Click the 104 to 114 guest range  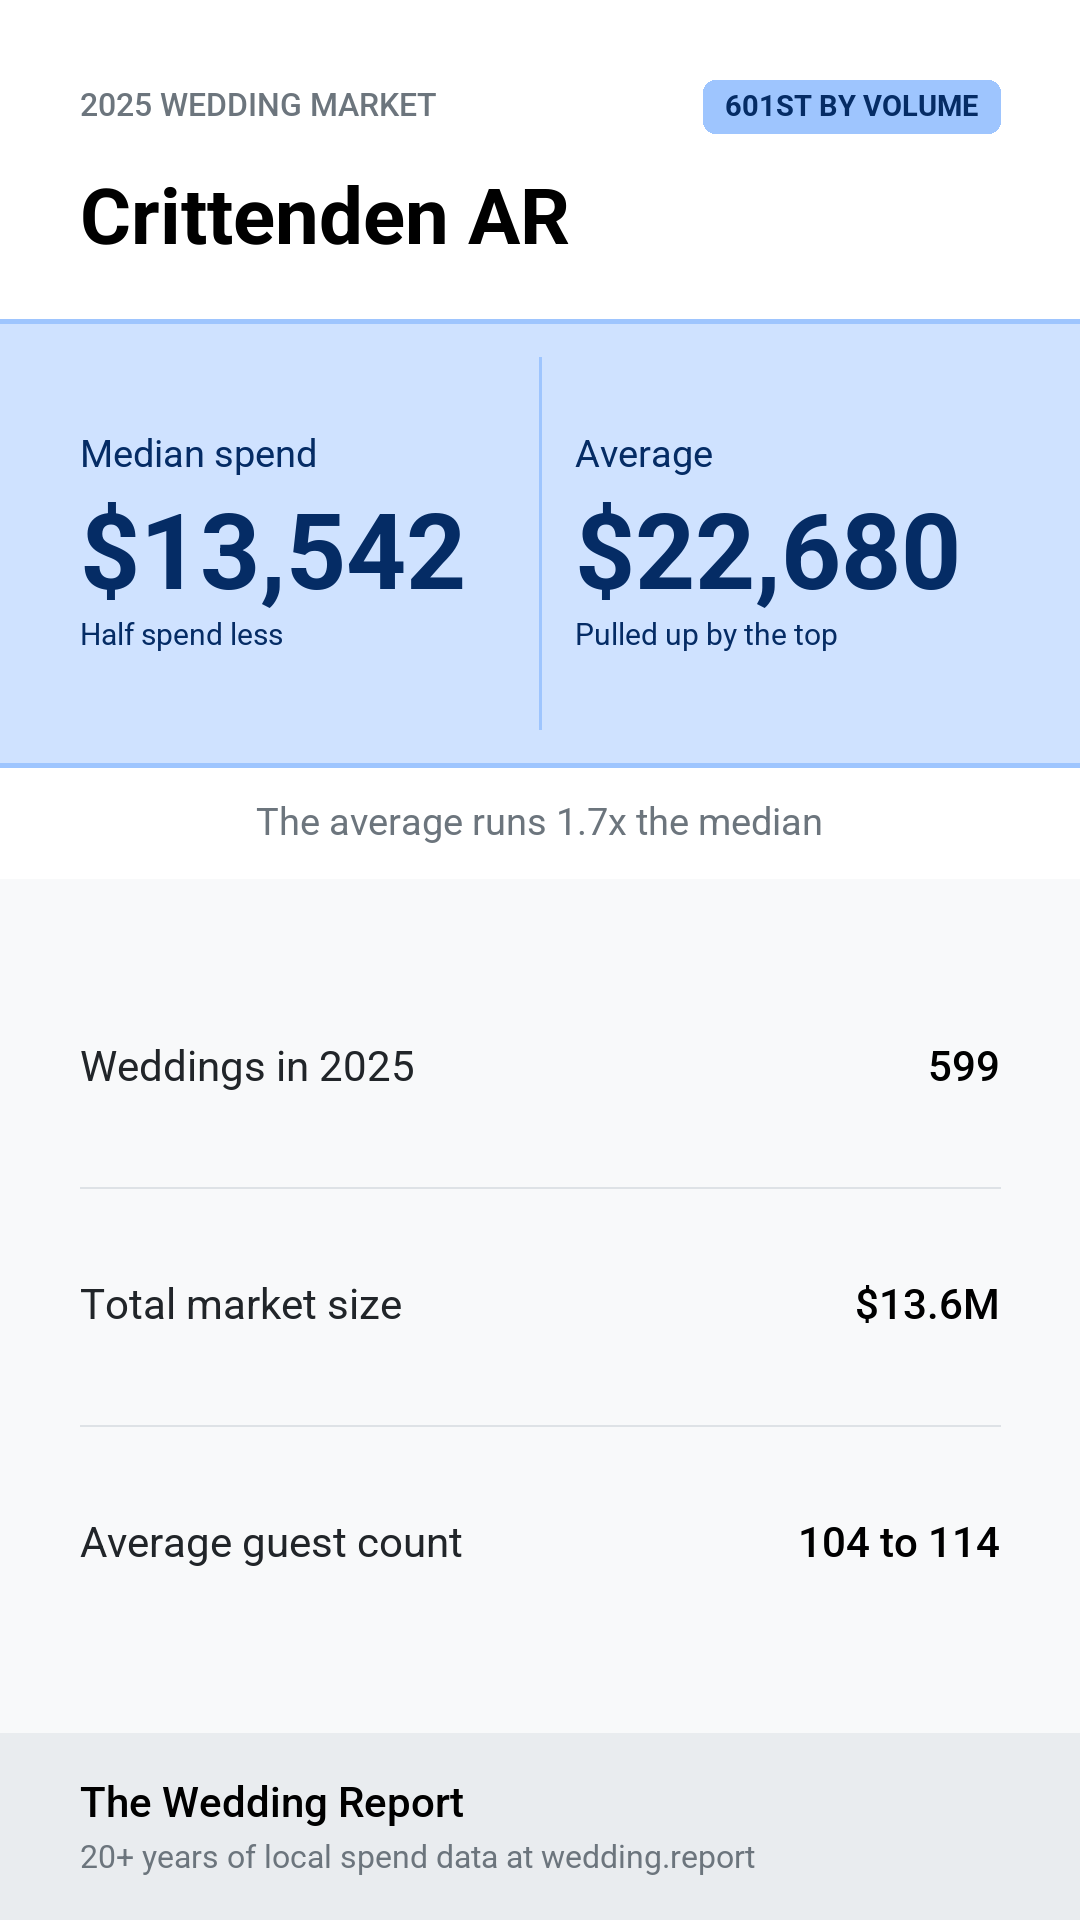tap(899, 1543)
